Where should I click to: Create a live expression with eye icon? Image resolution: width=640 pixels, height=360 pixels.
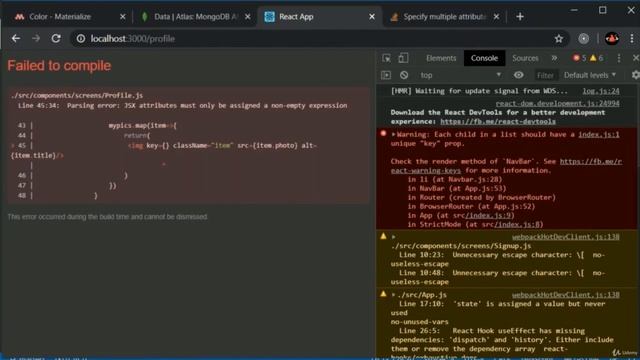[x=518, y=75]
